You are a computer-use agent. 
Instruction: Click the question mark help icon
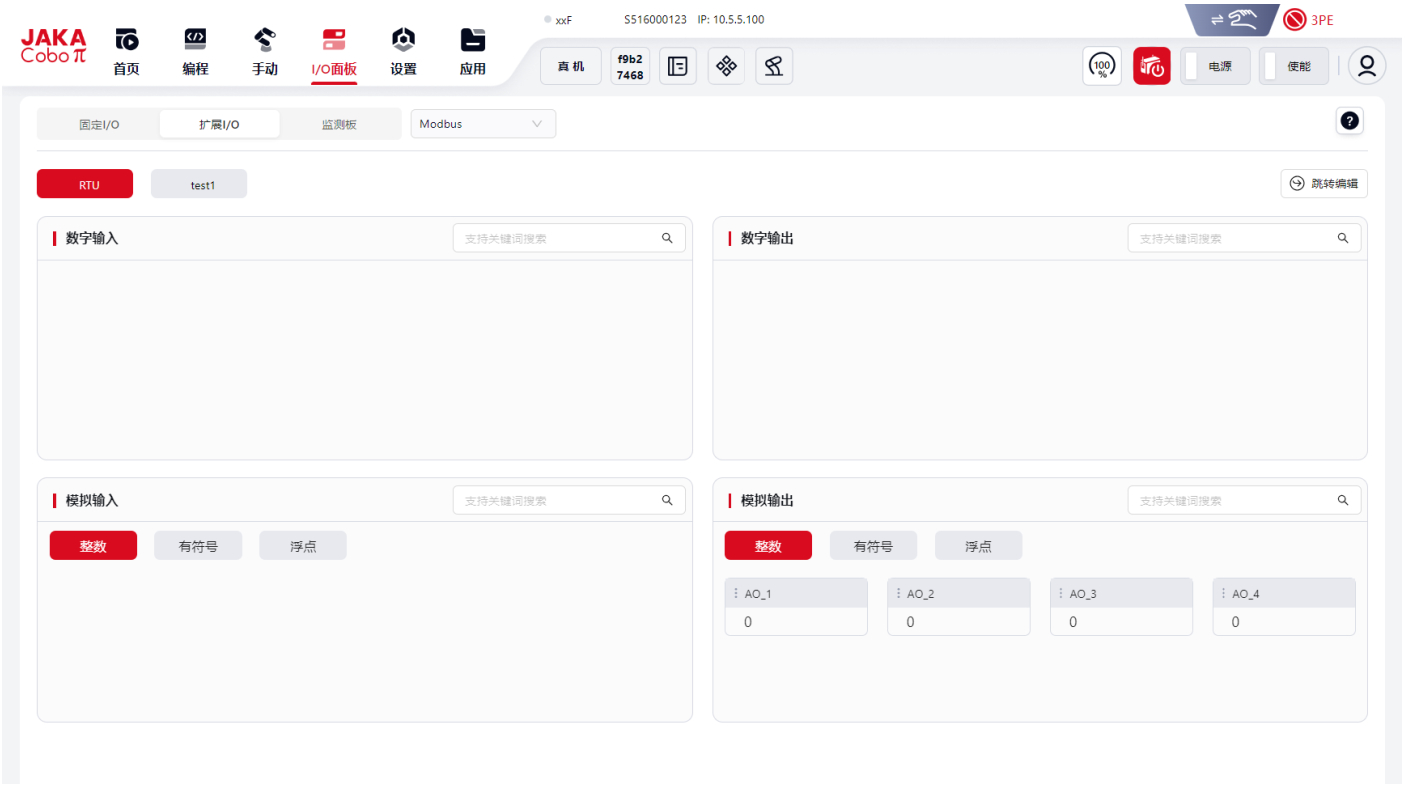[x=1349, y=122]
